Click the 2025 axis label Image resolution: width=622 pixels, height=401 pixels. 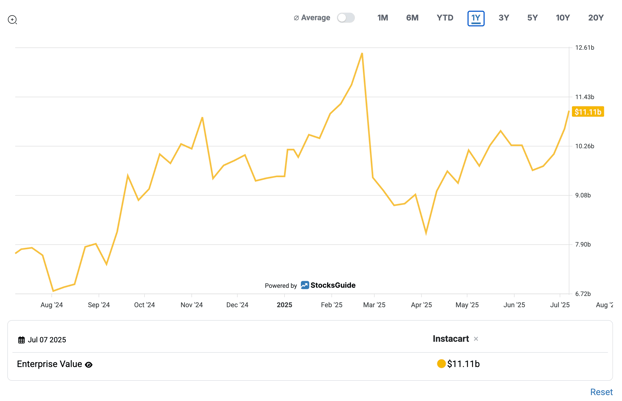tap(284, 305)
